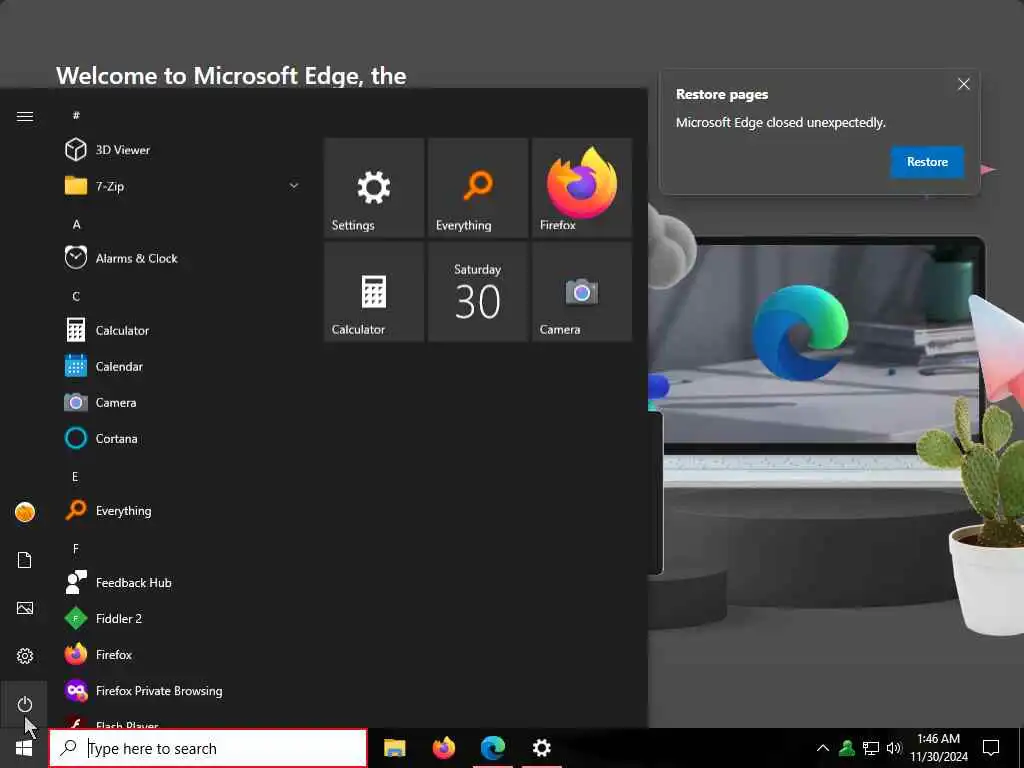Screen dimensions: 1024x768
Task: Open Settings gear in Start sidebar
Action: 25,656
